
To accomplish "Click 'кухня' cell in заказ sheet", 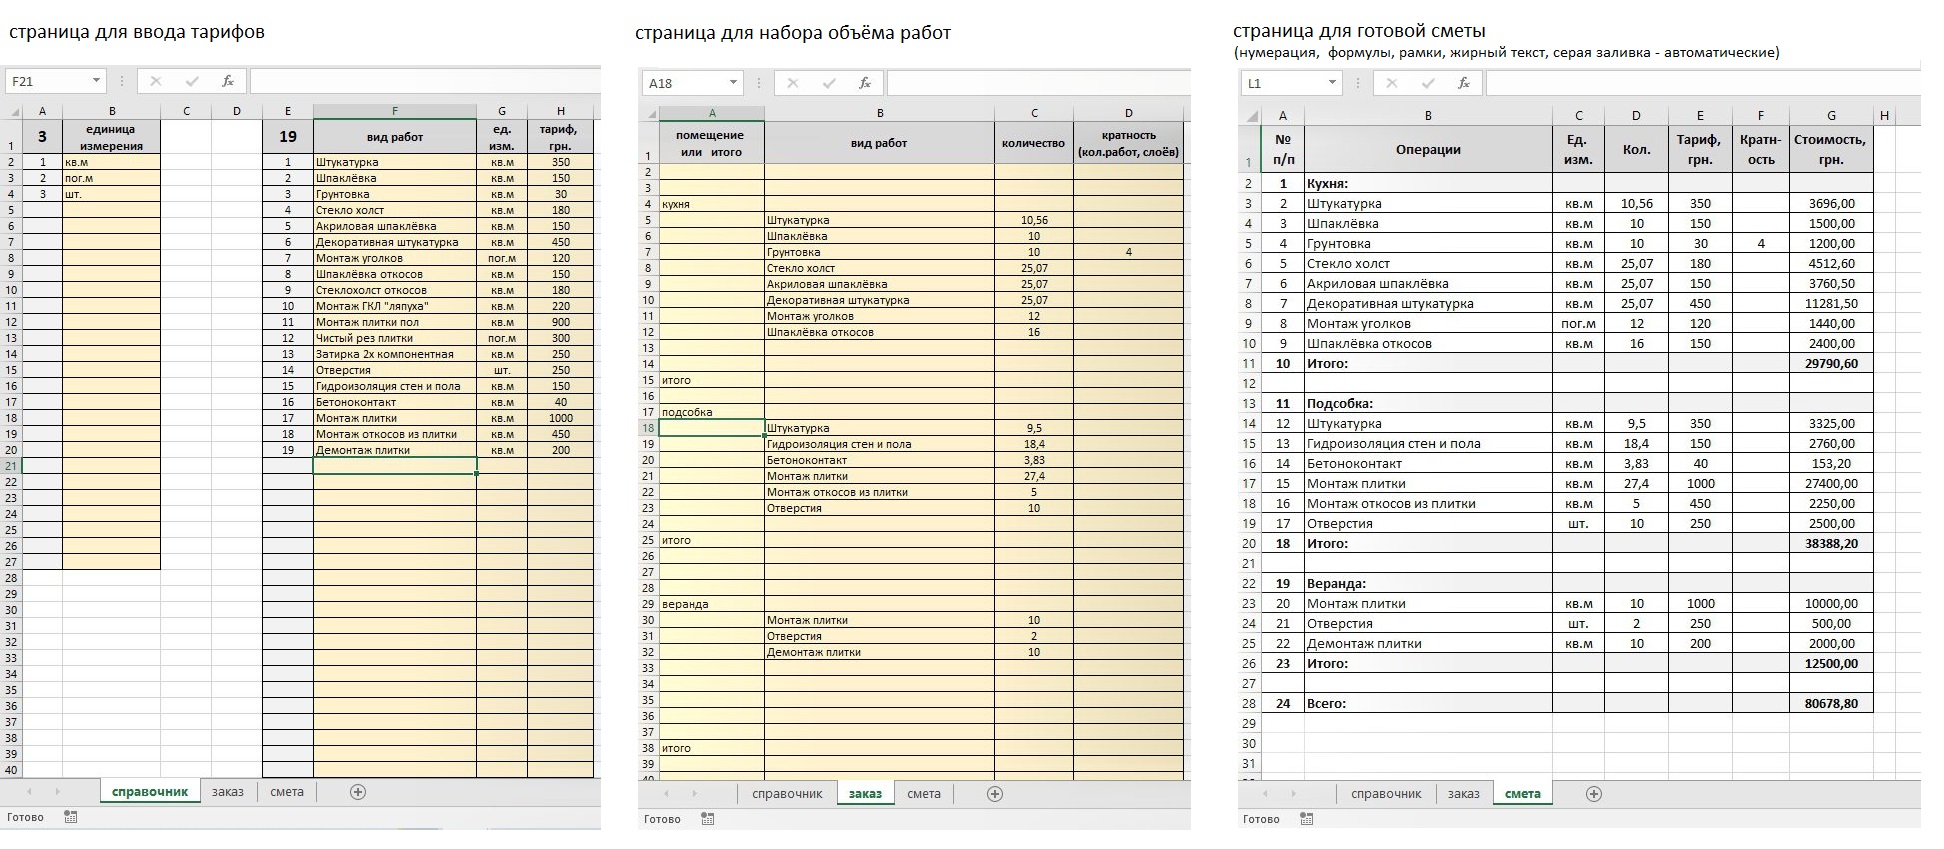I will click(x=712, y=204).
